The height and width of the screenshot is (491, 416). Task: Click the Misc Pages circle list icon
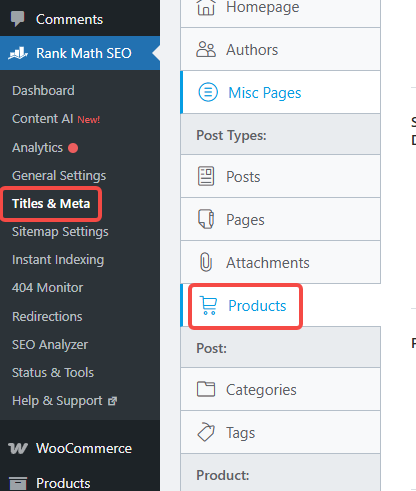tap(208, 92)
